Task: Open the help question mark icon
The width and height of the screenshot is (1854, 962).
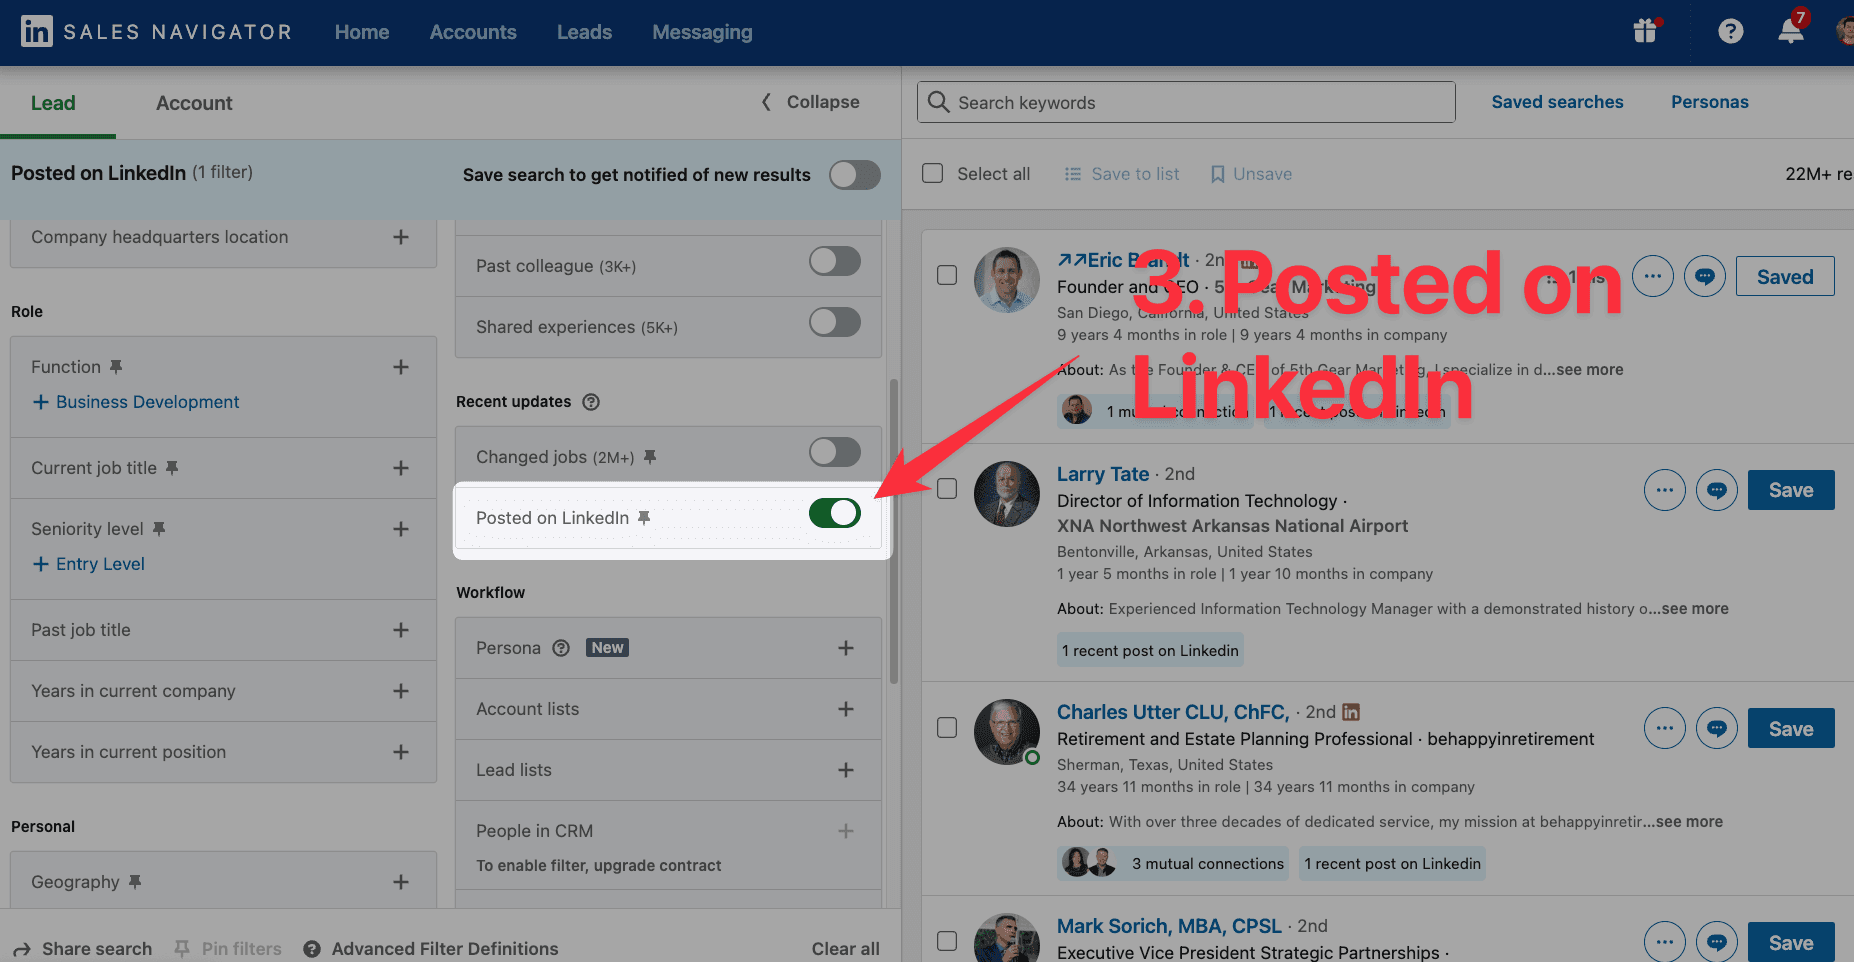Action: (1730, 32)
